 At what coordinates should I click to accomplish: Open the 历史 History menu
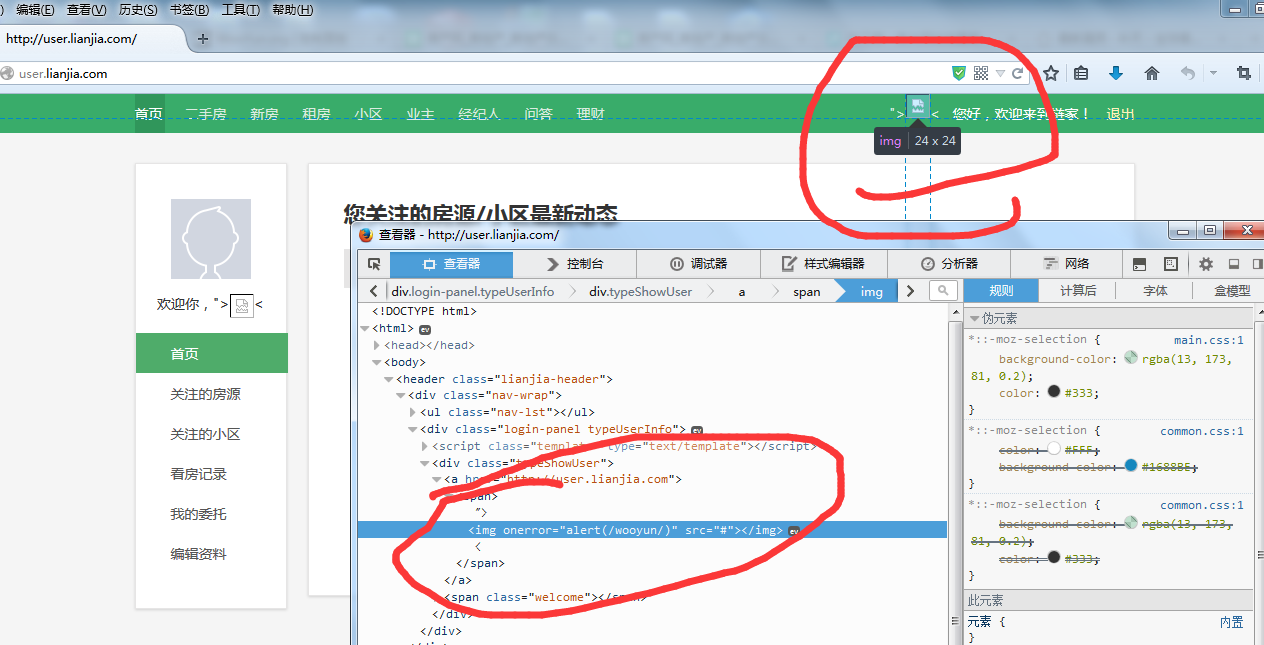[x=138, y=10]
